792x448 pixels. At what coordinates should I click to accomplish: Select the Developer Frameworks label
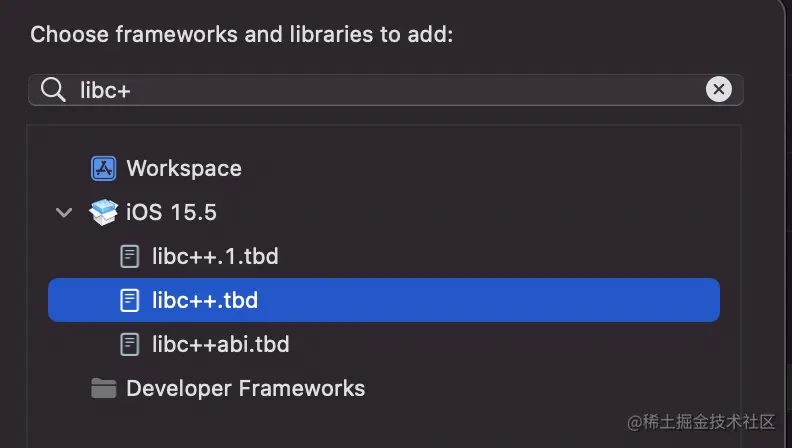(245, 388)
